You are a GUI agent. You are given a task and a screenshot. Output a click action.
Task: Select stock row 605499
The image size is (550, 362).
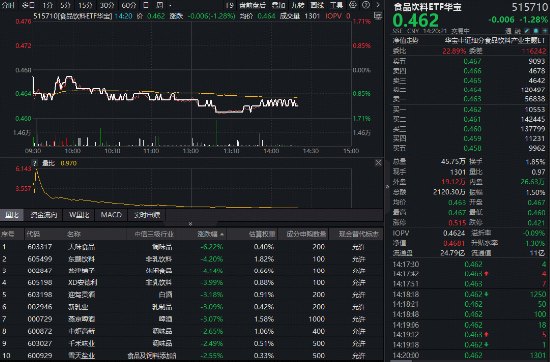pyautogui.click(x=191, y=259)
